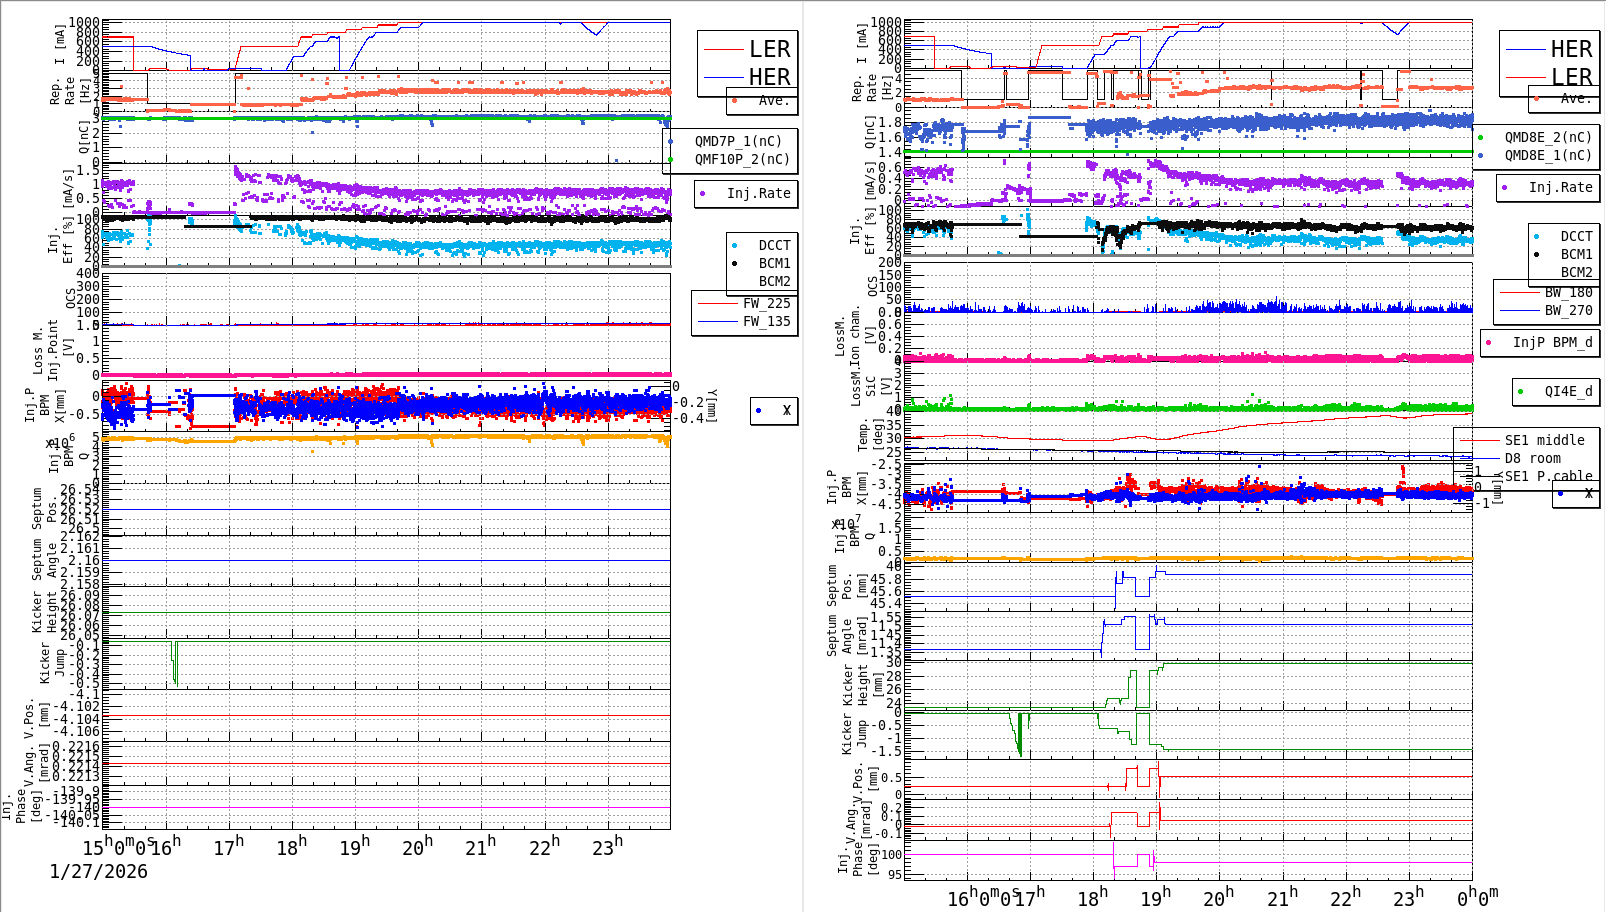Screen dimensions: 1606x912
Task: Select the blue QMD8E_1(nC) marker icon
Action: tap(1480, 155)
